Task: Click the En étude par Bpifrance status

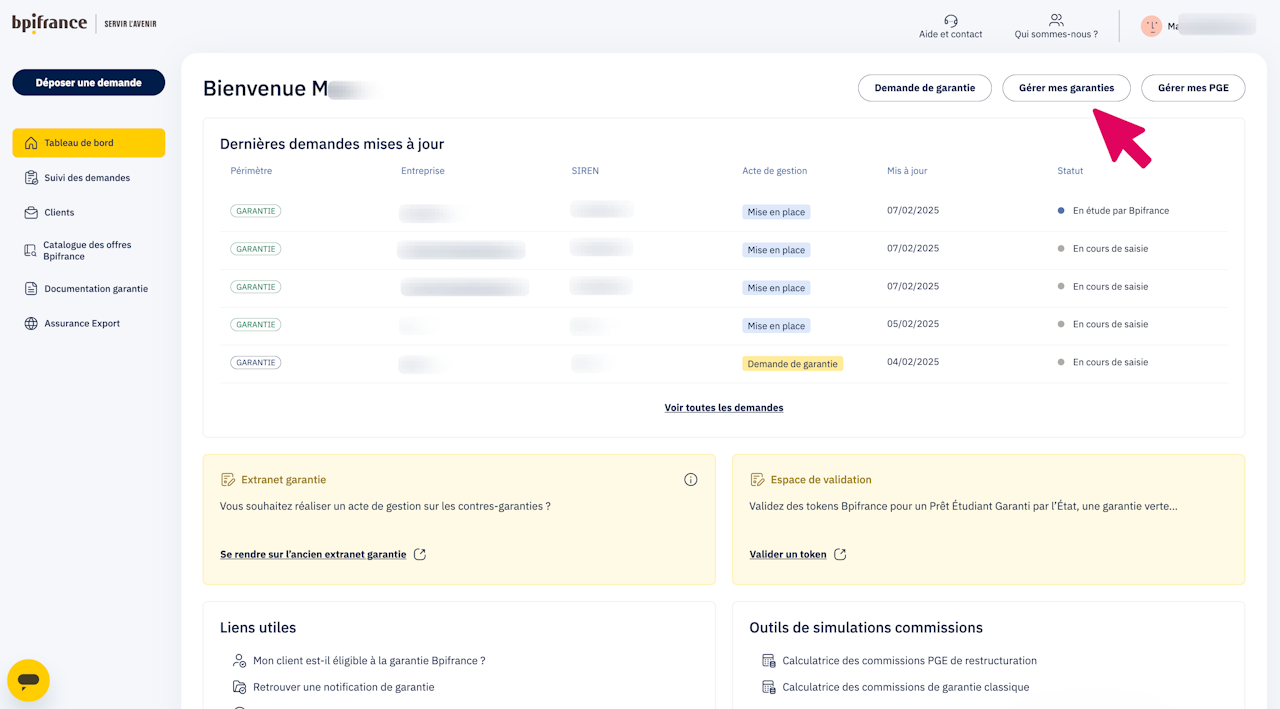Action: (1121, 211)
